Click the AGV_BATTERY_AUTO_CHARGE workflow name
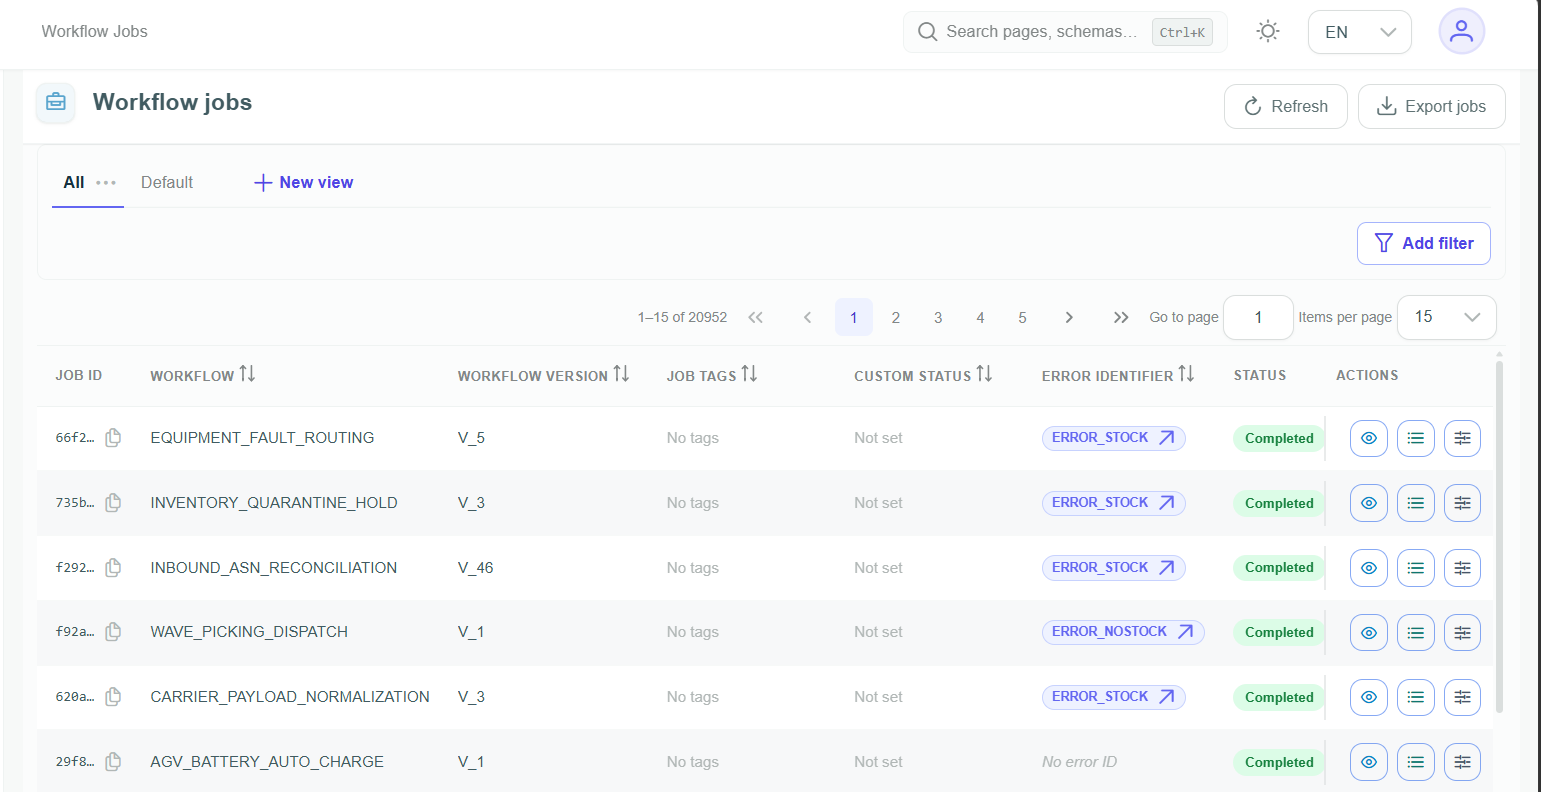1541x792 pixels. (x=267, y=762)
